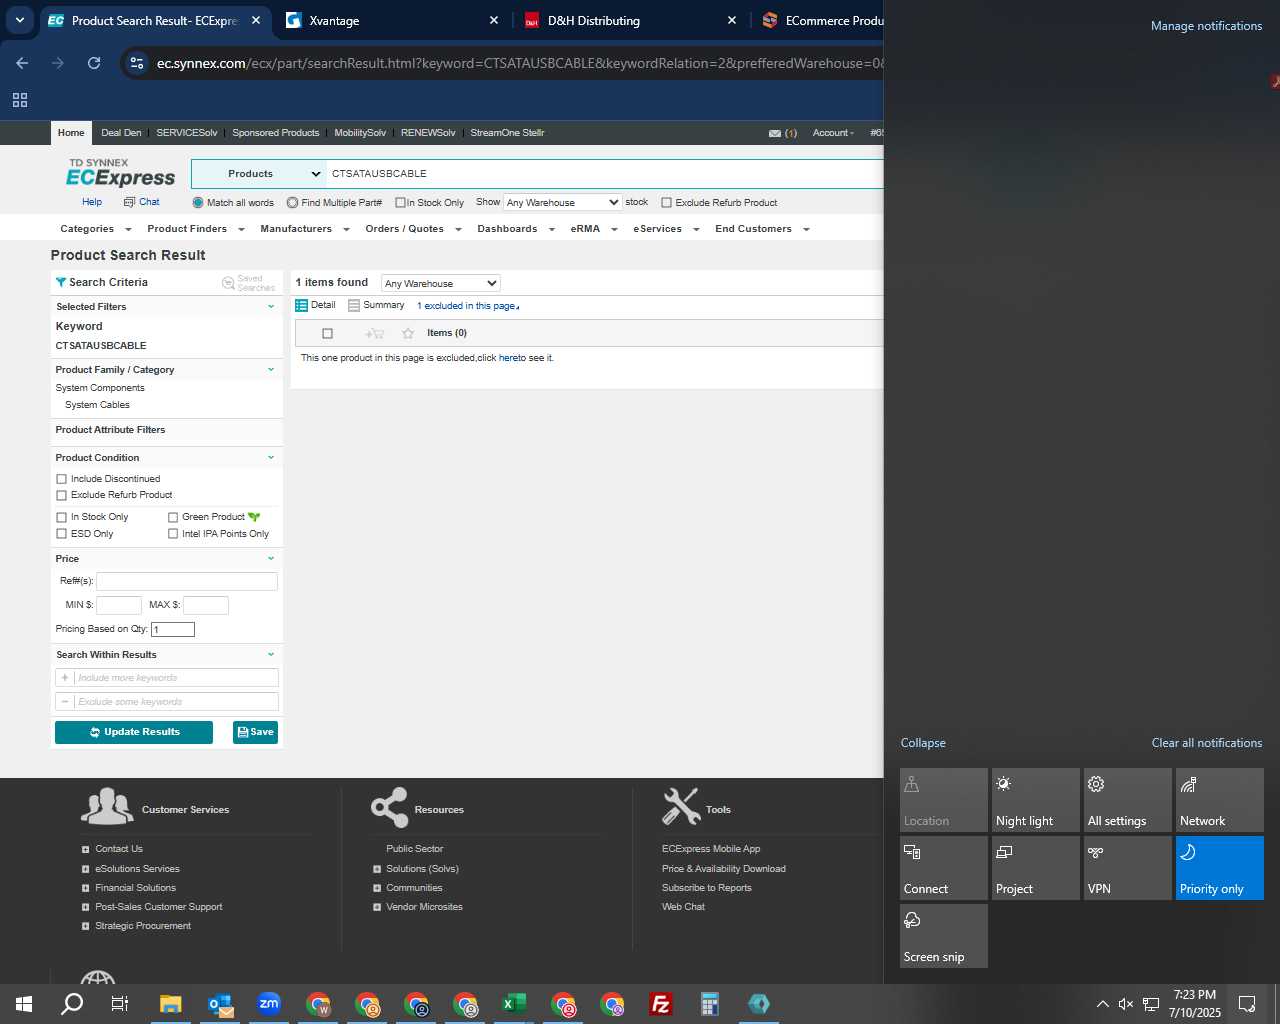Click Manage notifications link
1280x1024 pixels.
(1206, 26)
